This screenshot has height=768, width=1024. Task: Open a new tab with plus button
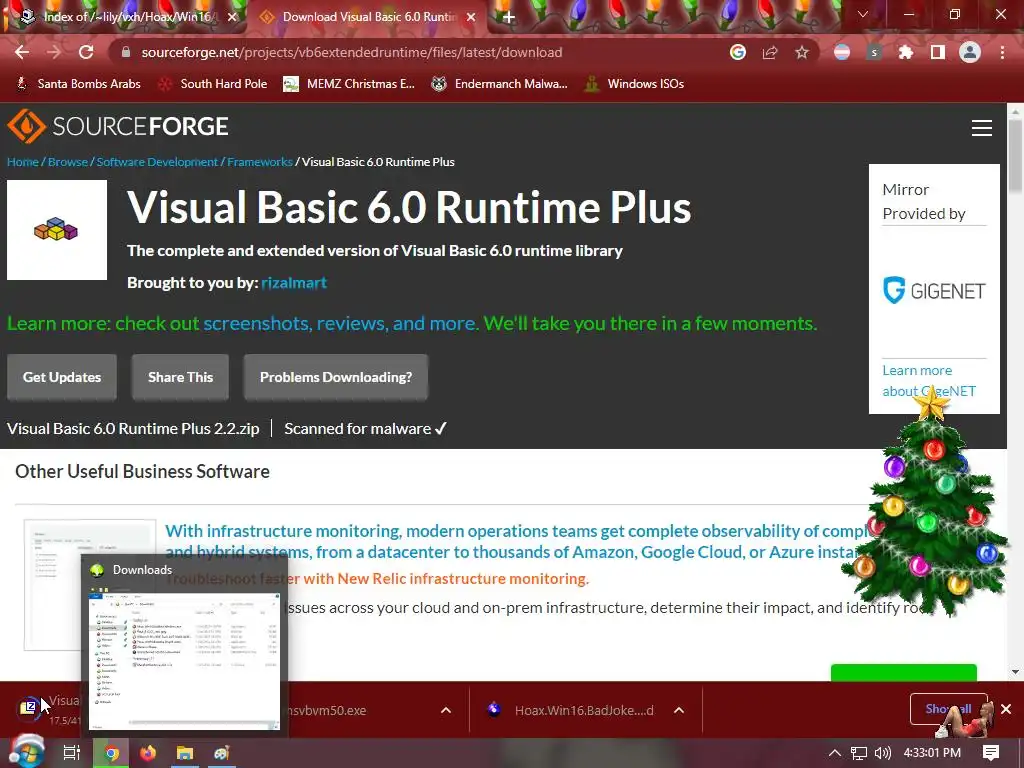click(x=509, y=18)
